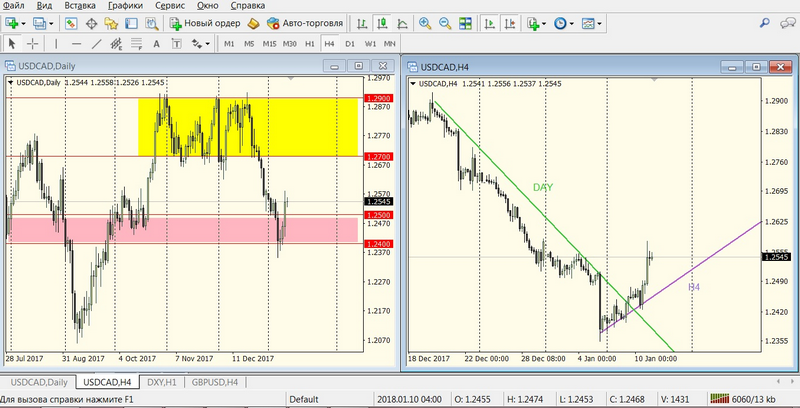This screenshot has width=800, height=408.
Task: Select the D1 timeframe button
Action: point(349,44)
